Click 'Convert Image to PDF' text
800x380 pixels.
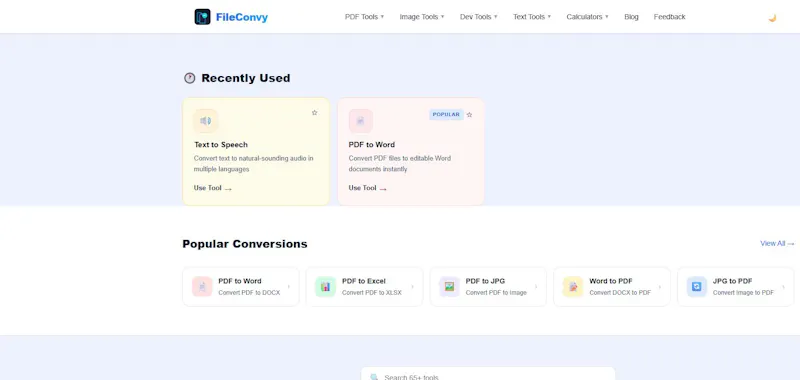click(743, 293)
